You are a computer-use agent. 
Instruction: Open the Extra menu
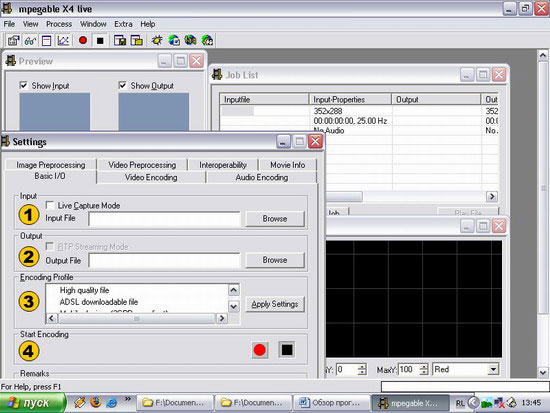pyautogui.click(x=123, y=24)
